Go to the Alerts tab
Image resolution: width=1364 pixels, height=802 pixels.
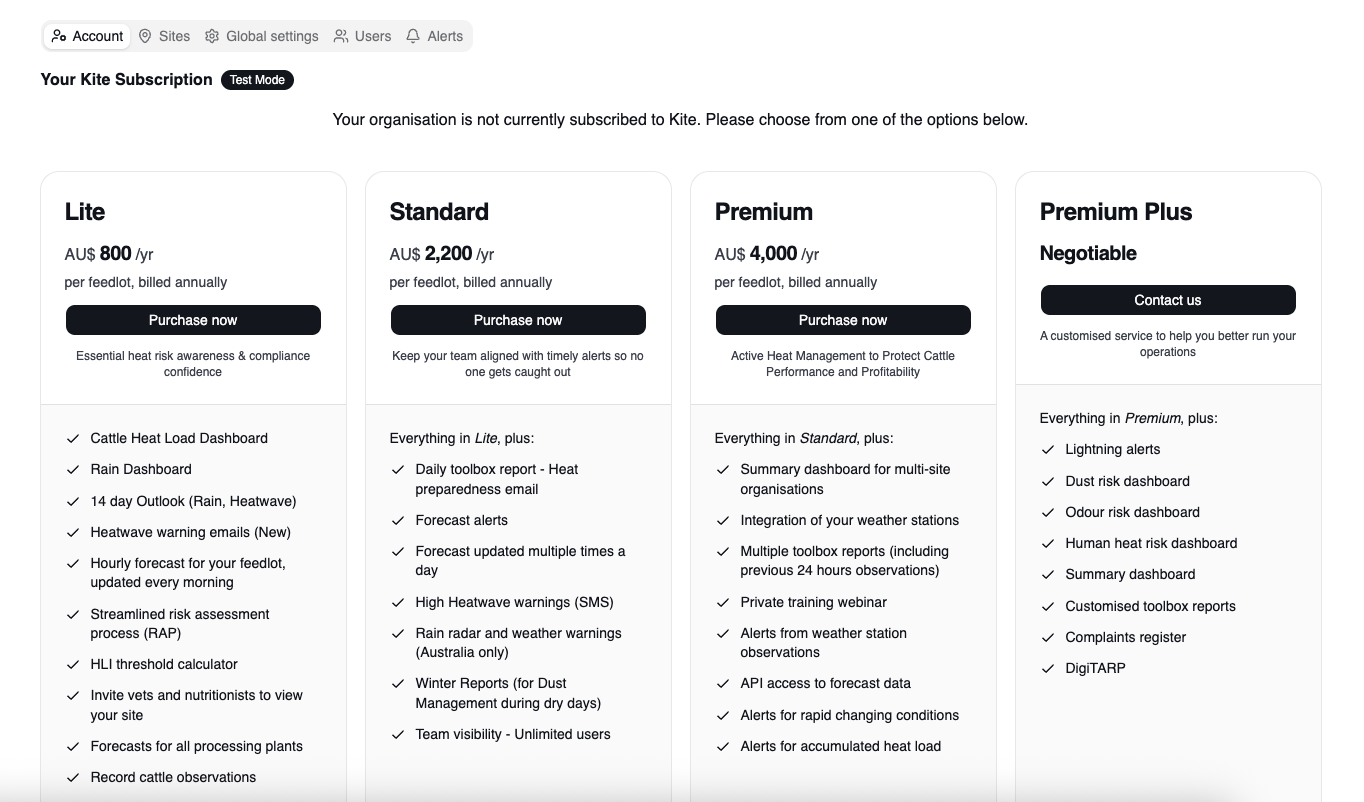click(434, 36)
